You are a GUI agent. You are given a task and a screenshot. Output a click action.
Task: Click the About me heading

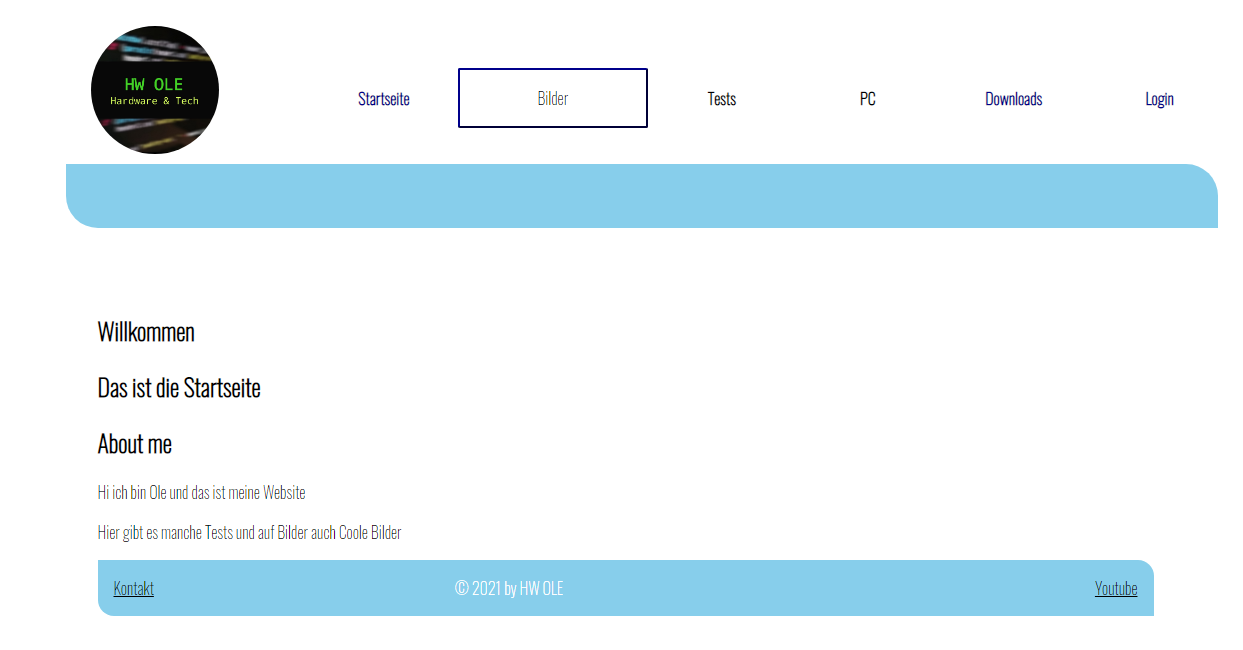pos(135,444)
